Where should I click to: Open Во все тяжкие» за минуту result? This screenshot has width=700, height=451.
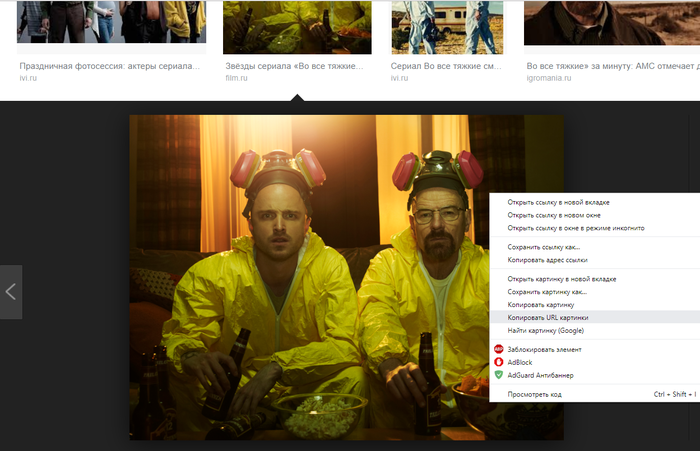pos(613,66)
